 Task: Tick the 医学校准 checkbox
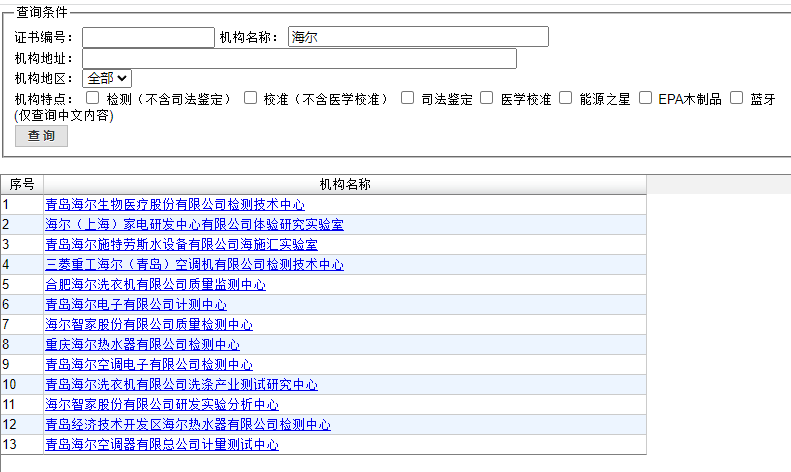[486, 97]
